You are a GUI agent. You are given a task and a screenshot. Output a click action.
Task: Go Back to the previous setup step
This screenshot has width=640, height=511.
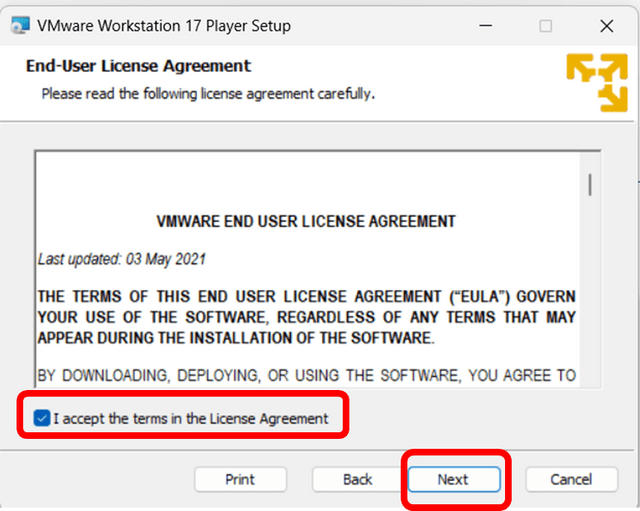point(357,479)
